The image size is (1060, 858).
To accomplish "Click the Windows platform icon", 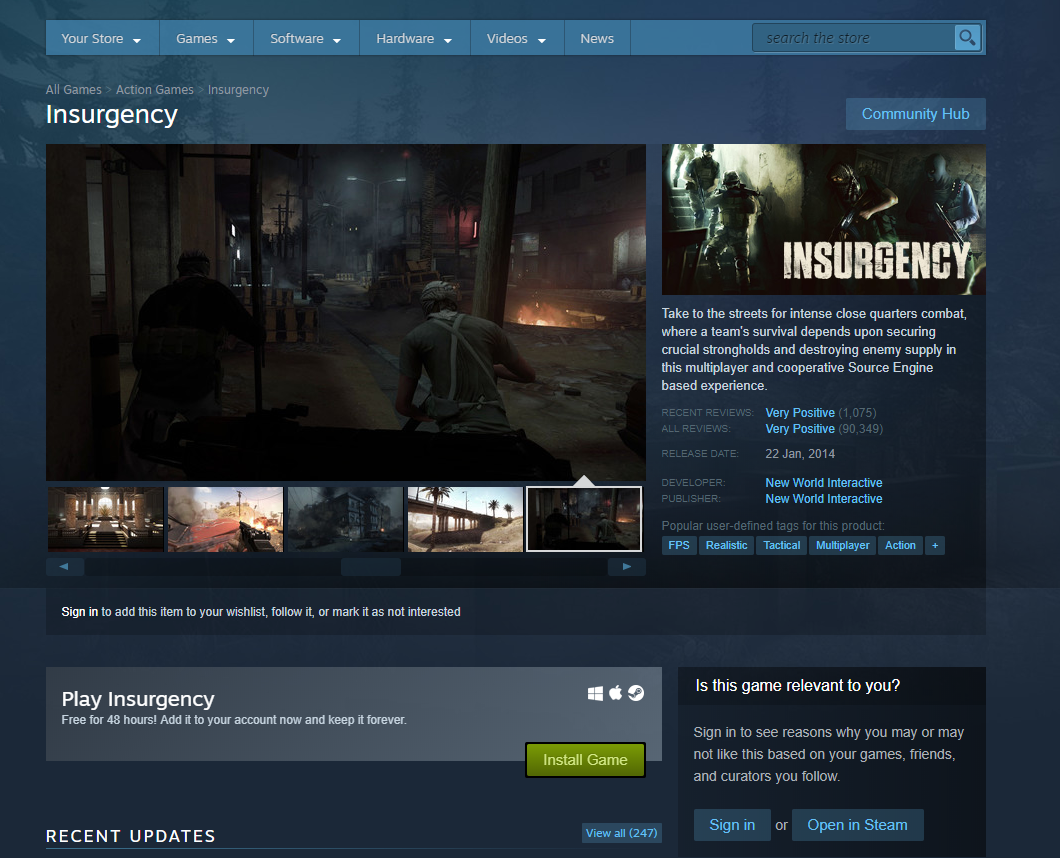I will tap(596, 693).
